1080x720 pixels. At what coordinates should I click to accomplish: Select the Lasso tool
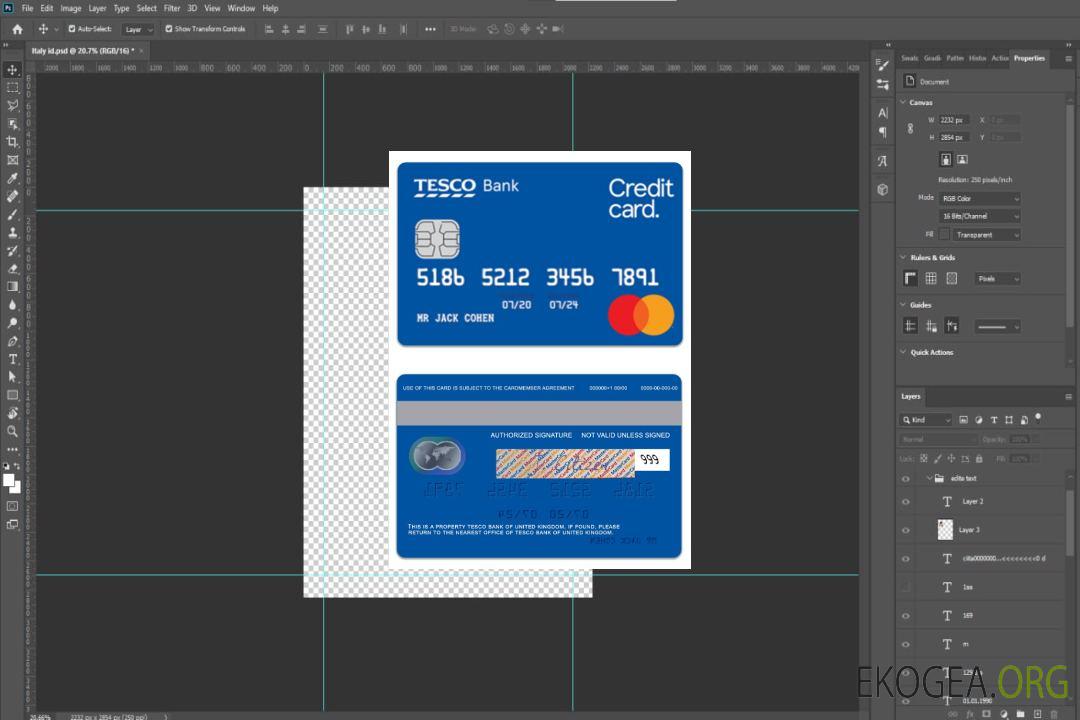coord(12,105)
